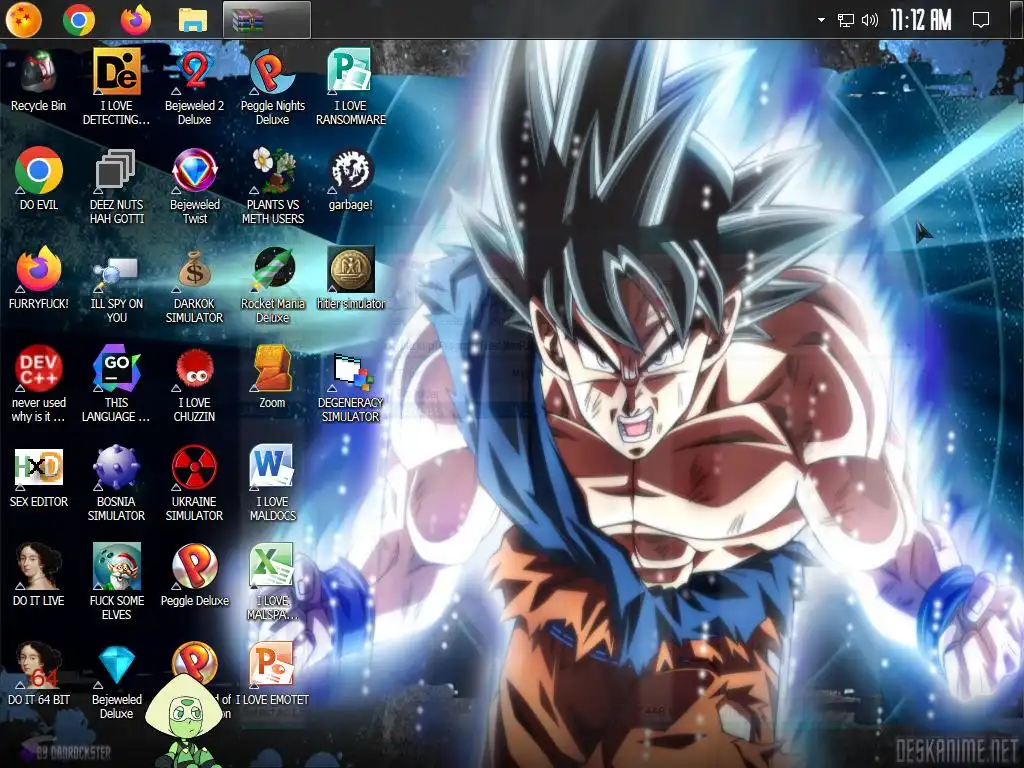Screen dimensions: 1024x768
Task: Launch Bejeweled 2 Deluxe shortcut
Action: pos(195,88)
